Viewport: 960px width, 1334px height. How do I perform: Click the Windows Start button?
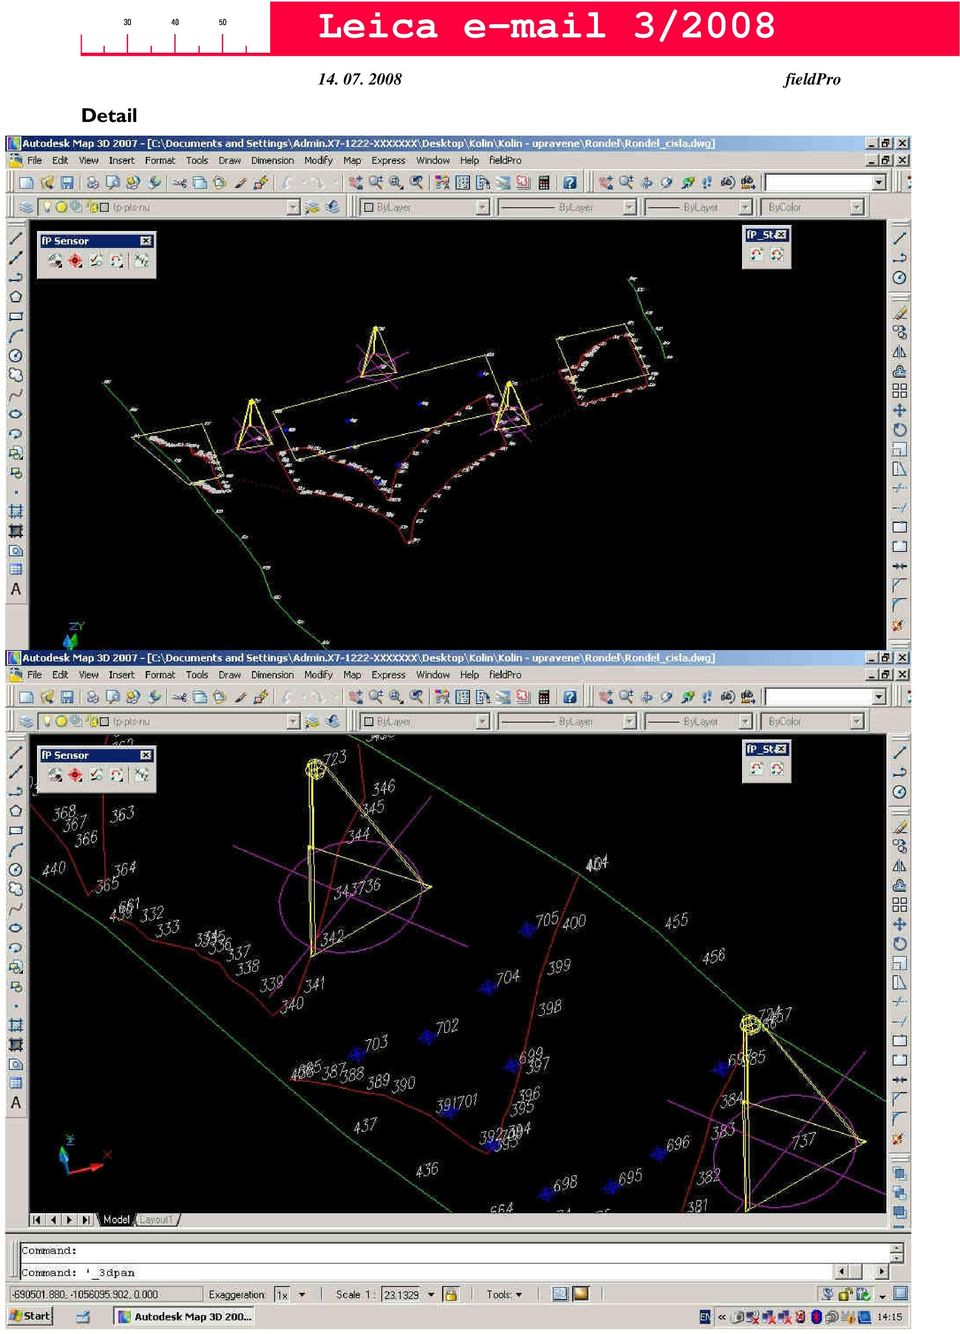[x=30, y=1316]
